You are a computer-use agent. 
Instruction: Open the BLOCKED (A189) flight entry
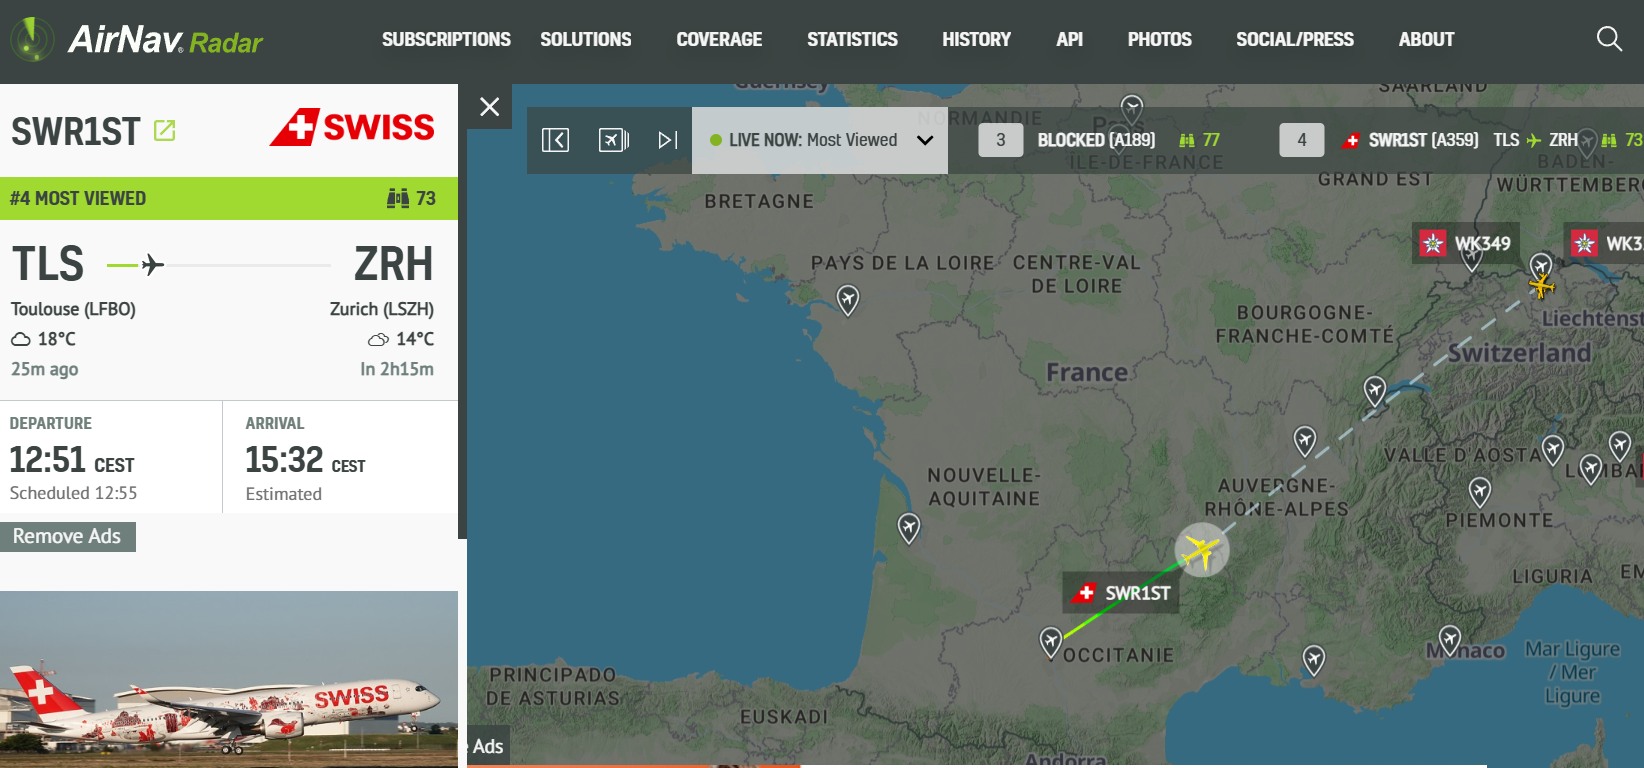pyautogui.click(x=1096, y=140)
